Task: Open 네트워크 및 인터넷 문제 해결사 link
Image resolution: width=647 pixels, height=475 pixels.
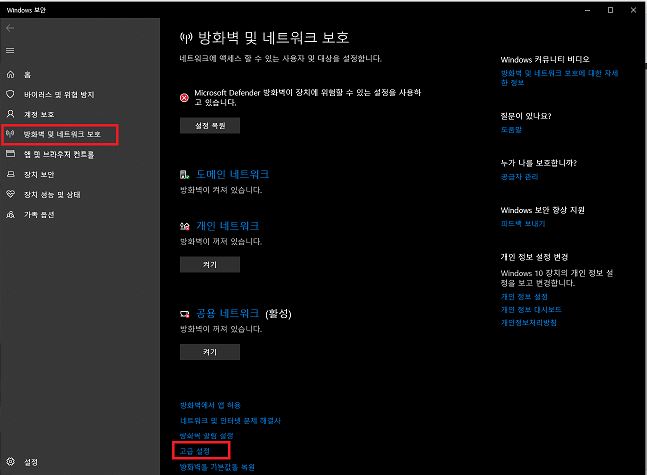Action: click(x=230, y=421)
